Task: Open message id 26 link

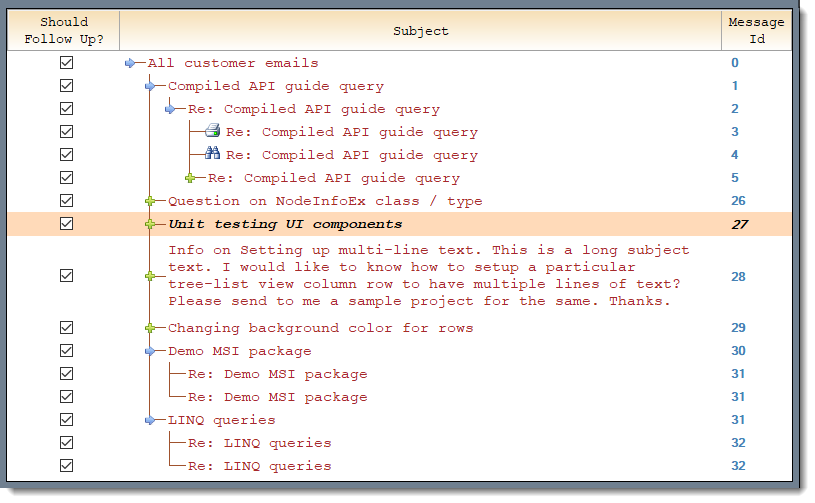Action: coord(738,201)
